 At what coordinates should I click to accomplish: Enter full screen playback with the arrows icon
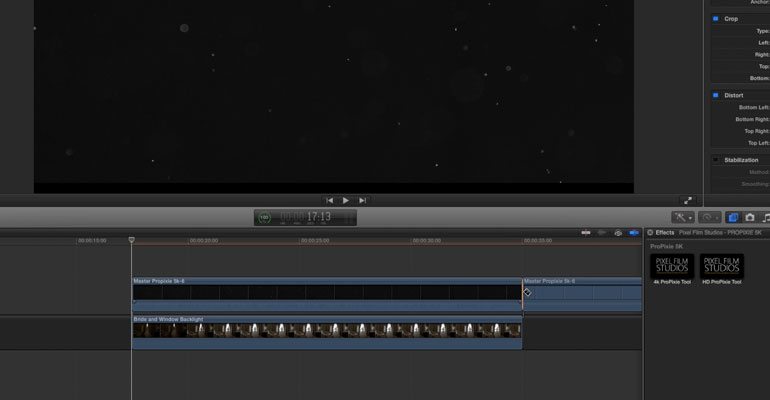click(x=688, y=200)
